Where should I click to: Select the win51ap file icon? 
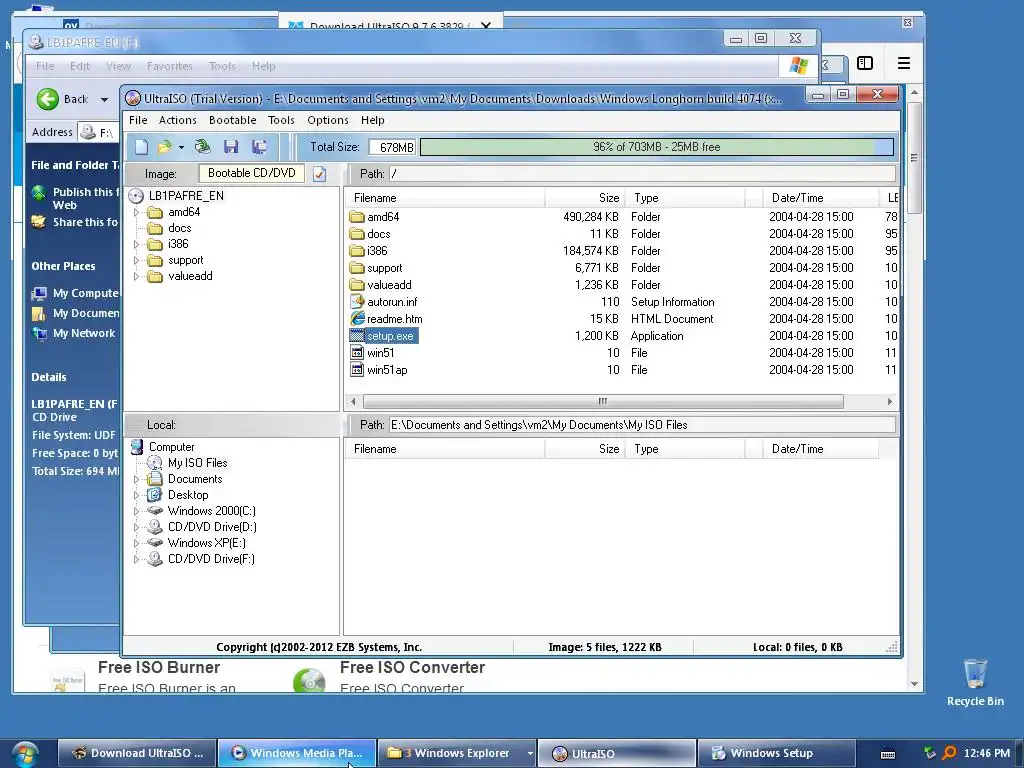pyautogui.click(x=357, y=370)
